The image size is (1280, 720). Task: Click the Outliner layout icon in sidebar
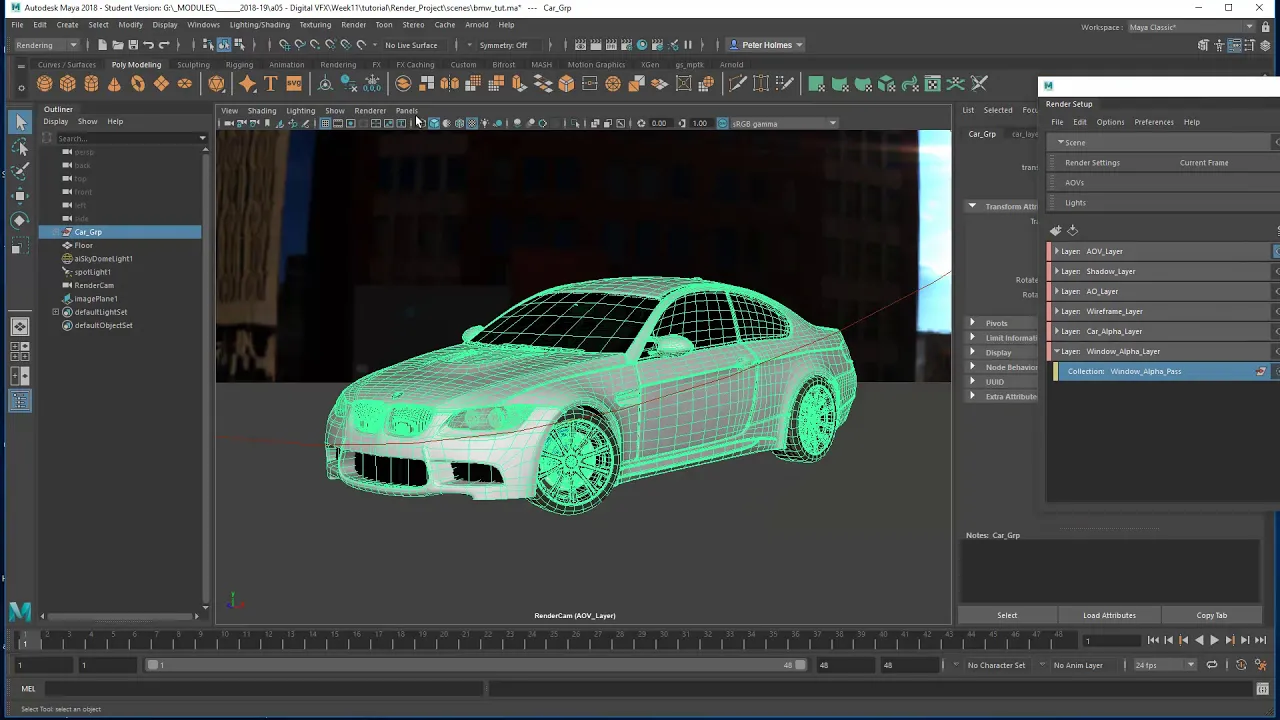pos(20,401)
